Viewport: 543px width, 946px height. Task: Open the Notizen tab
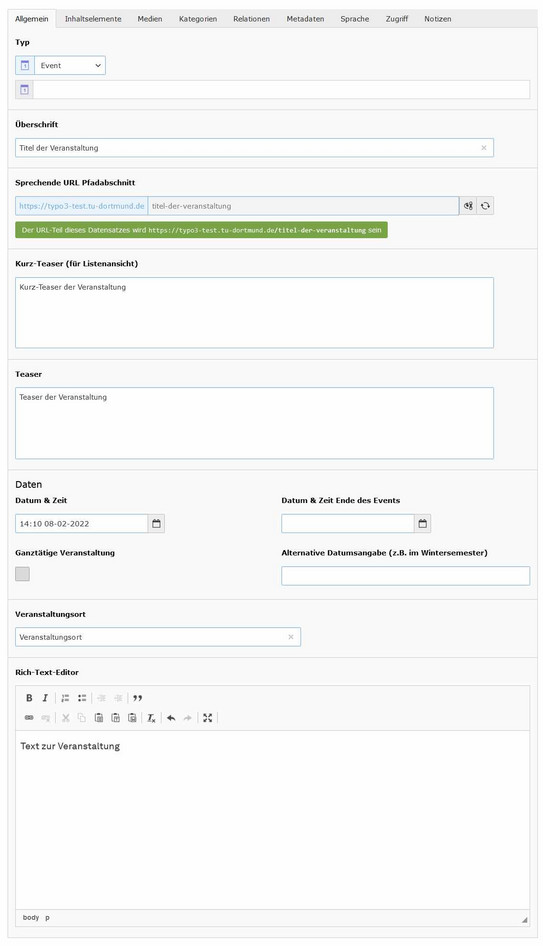point(437,19)
